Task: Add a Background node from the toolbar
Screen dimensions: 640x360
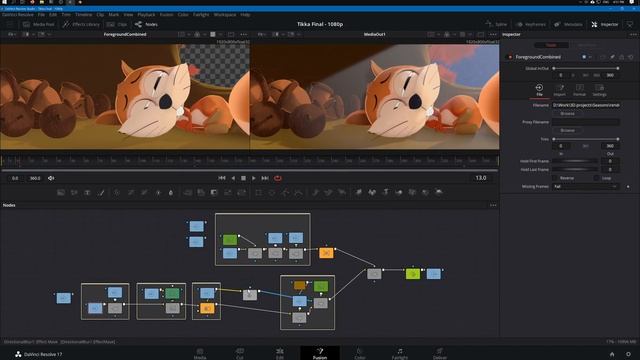Action: pyautogui.click(x=61, y=192)
